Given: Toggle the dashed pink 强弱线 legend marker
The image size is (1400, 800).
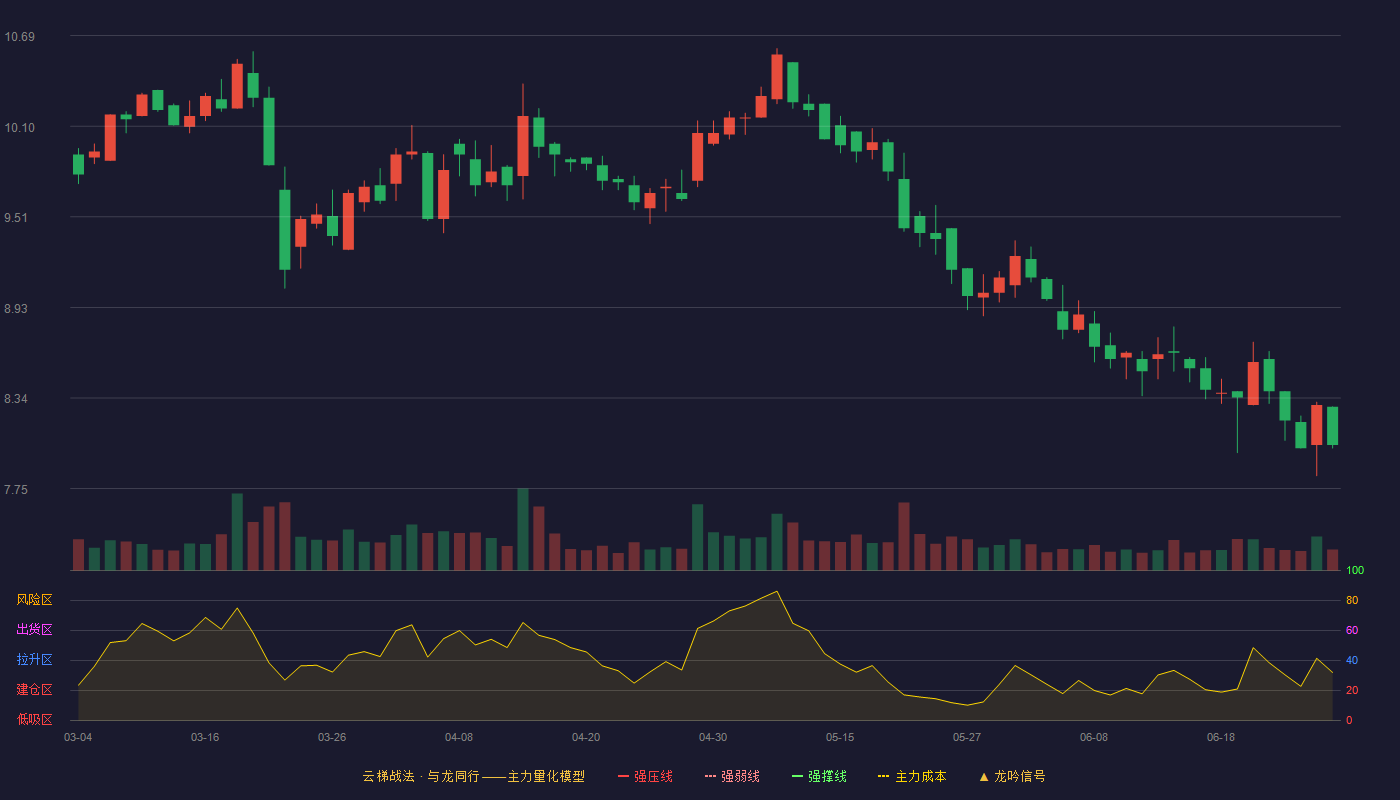Looking at the screenshot, I should point(710,776).
